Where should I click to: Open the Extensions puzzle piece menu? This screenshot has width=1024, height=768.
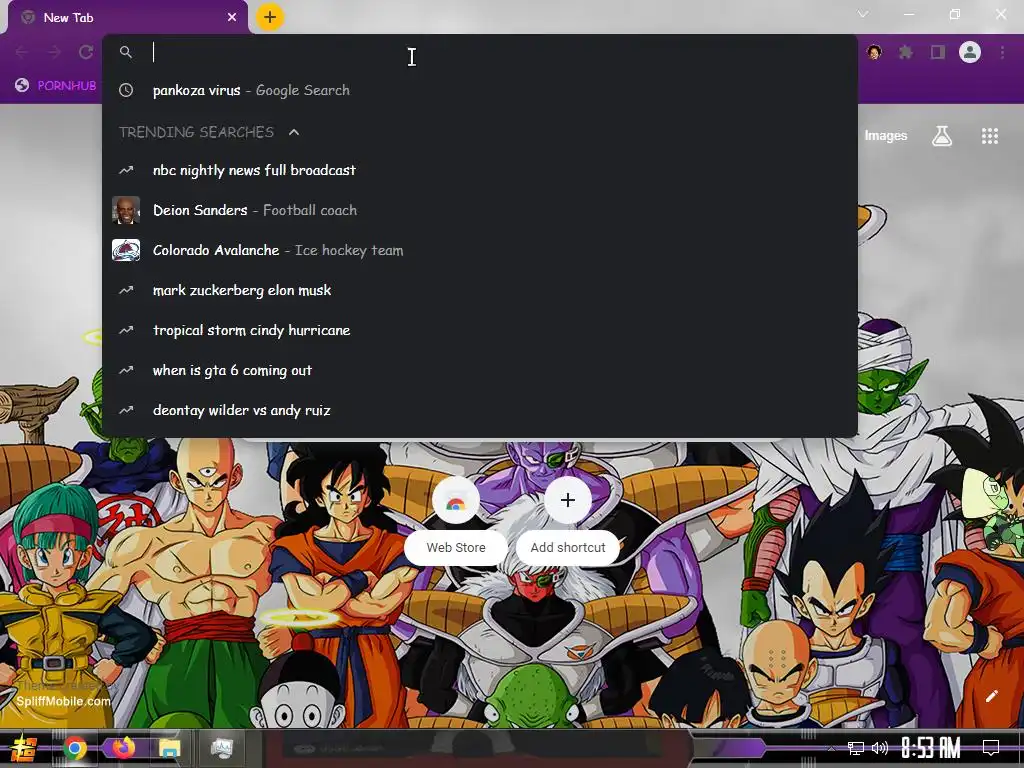[906, 52]
